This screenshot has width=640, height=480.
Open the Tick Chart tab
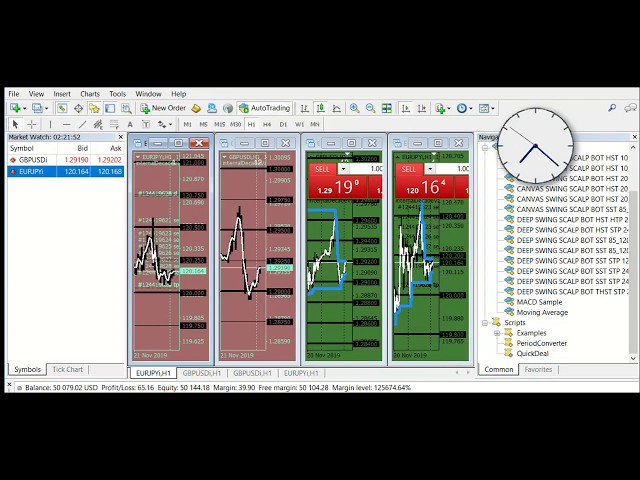(x=67, y=369)
